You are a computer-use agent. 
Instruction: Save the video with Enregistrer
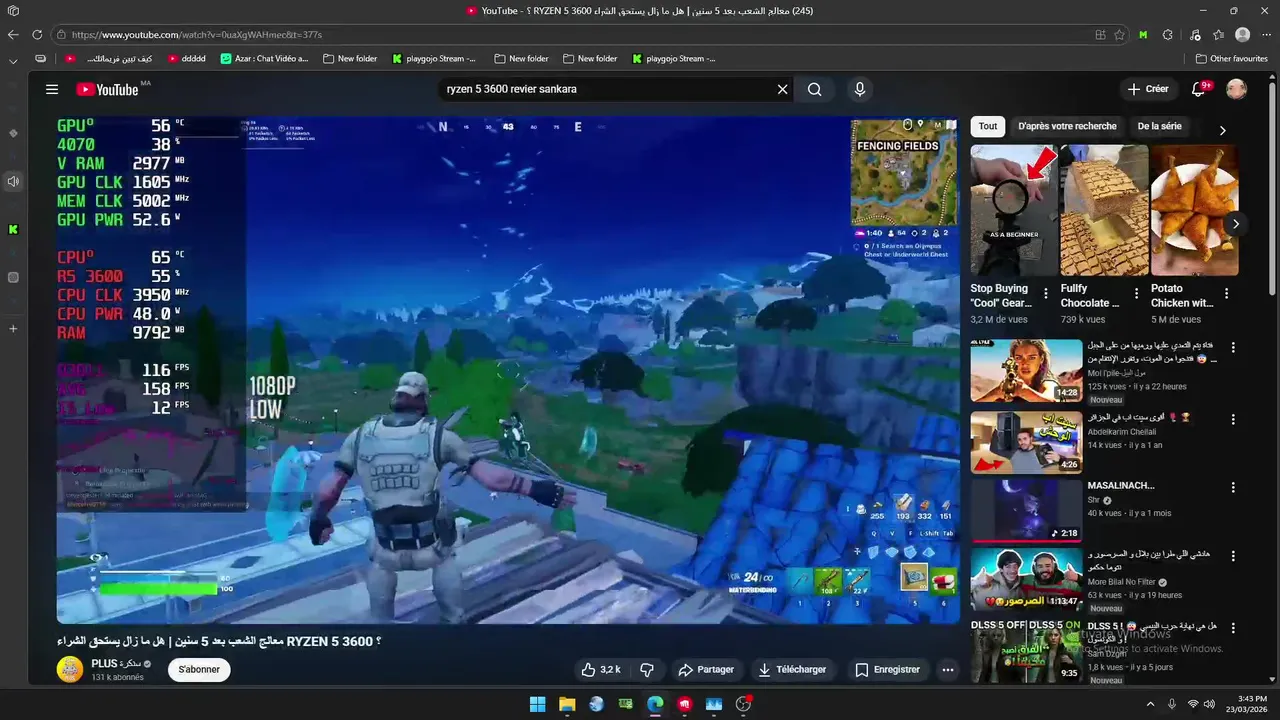tap(887, 669)
